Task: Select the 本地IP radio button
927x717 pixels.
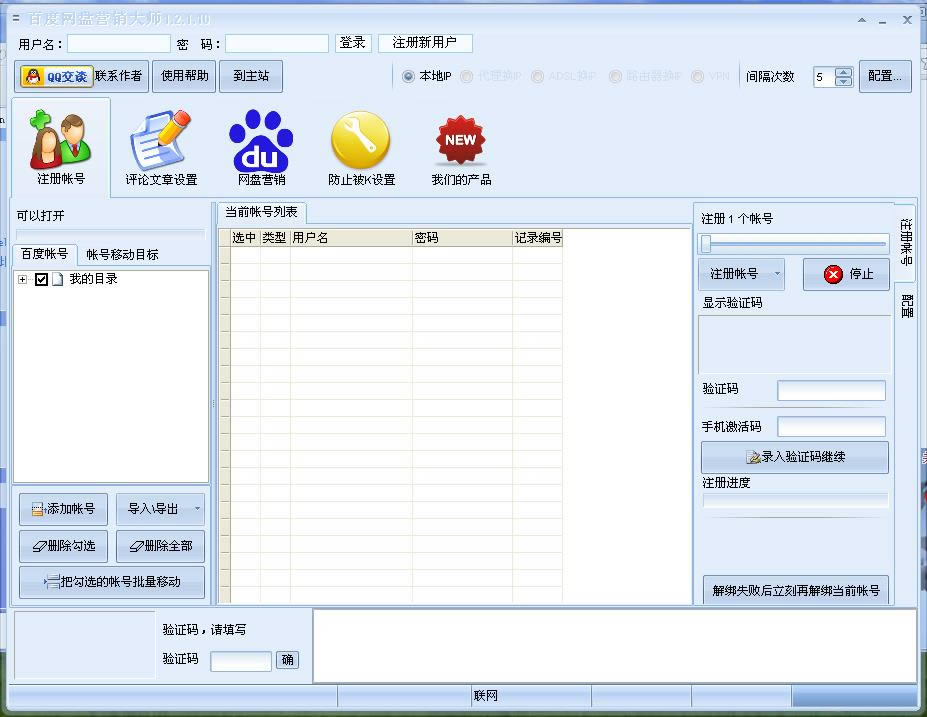Action: coord(408,76)
